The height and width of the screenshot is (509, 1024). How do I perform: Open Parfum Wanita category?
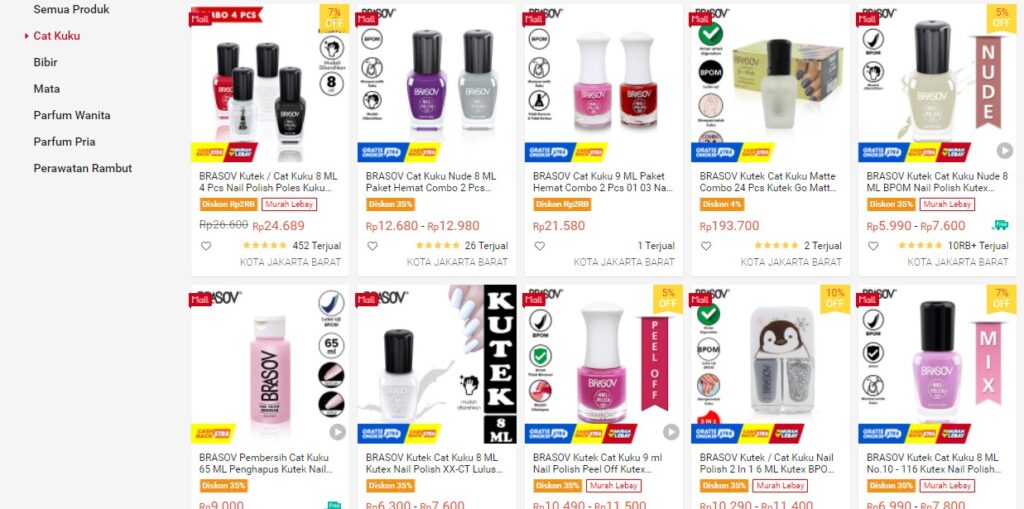coord(72,115)
